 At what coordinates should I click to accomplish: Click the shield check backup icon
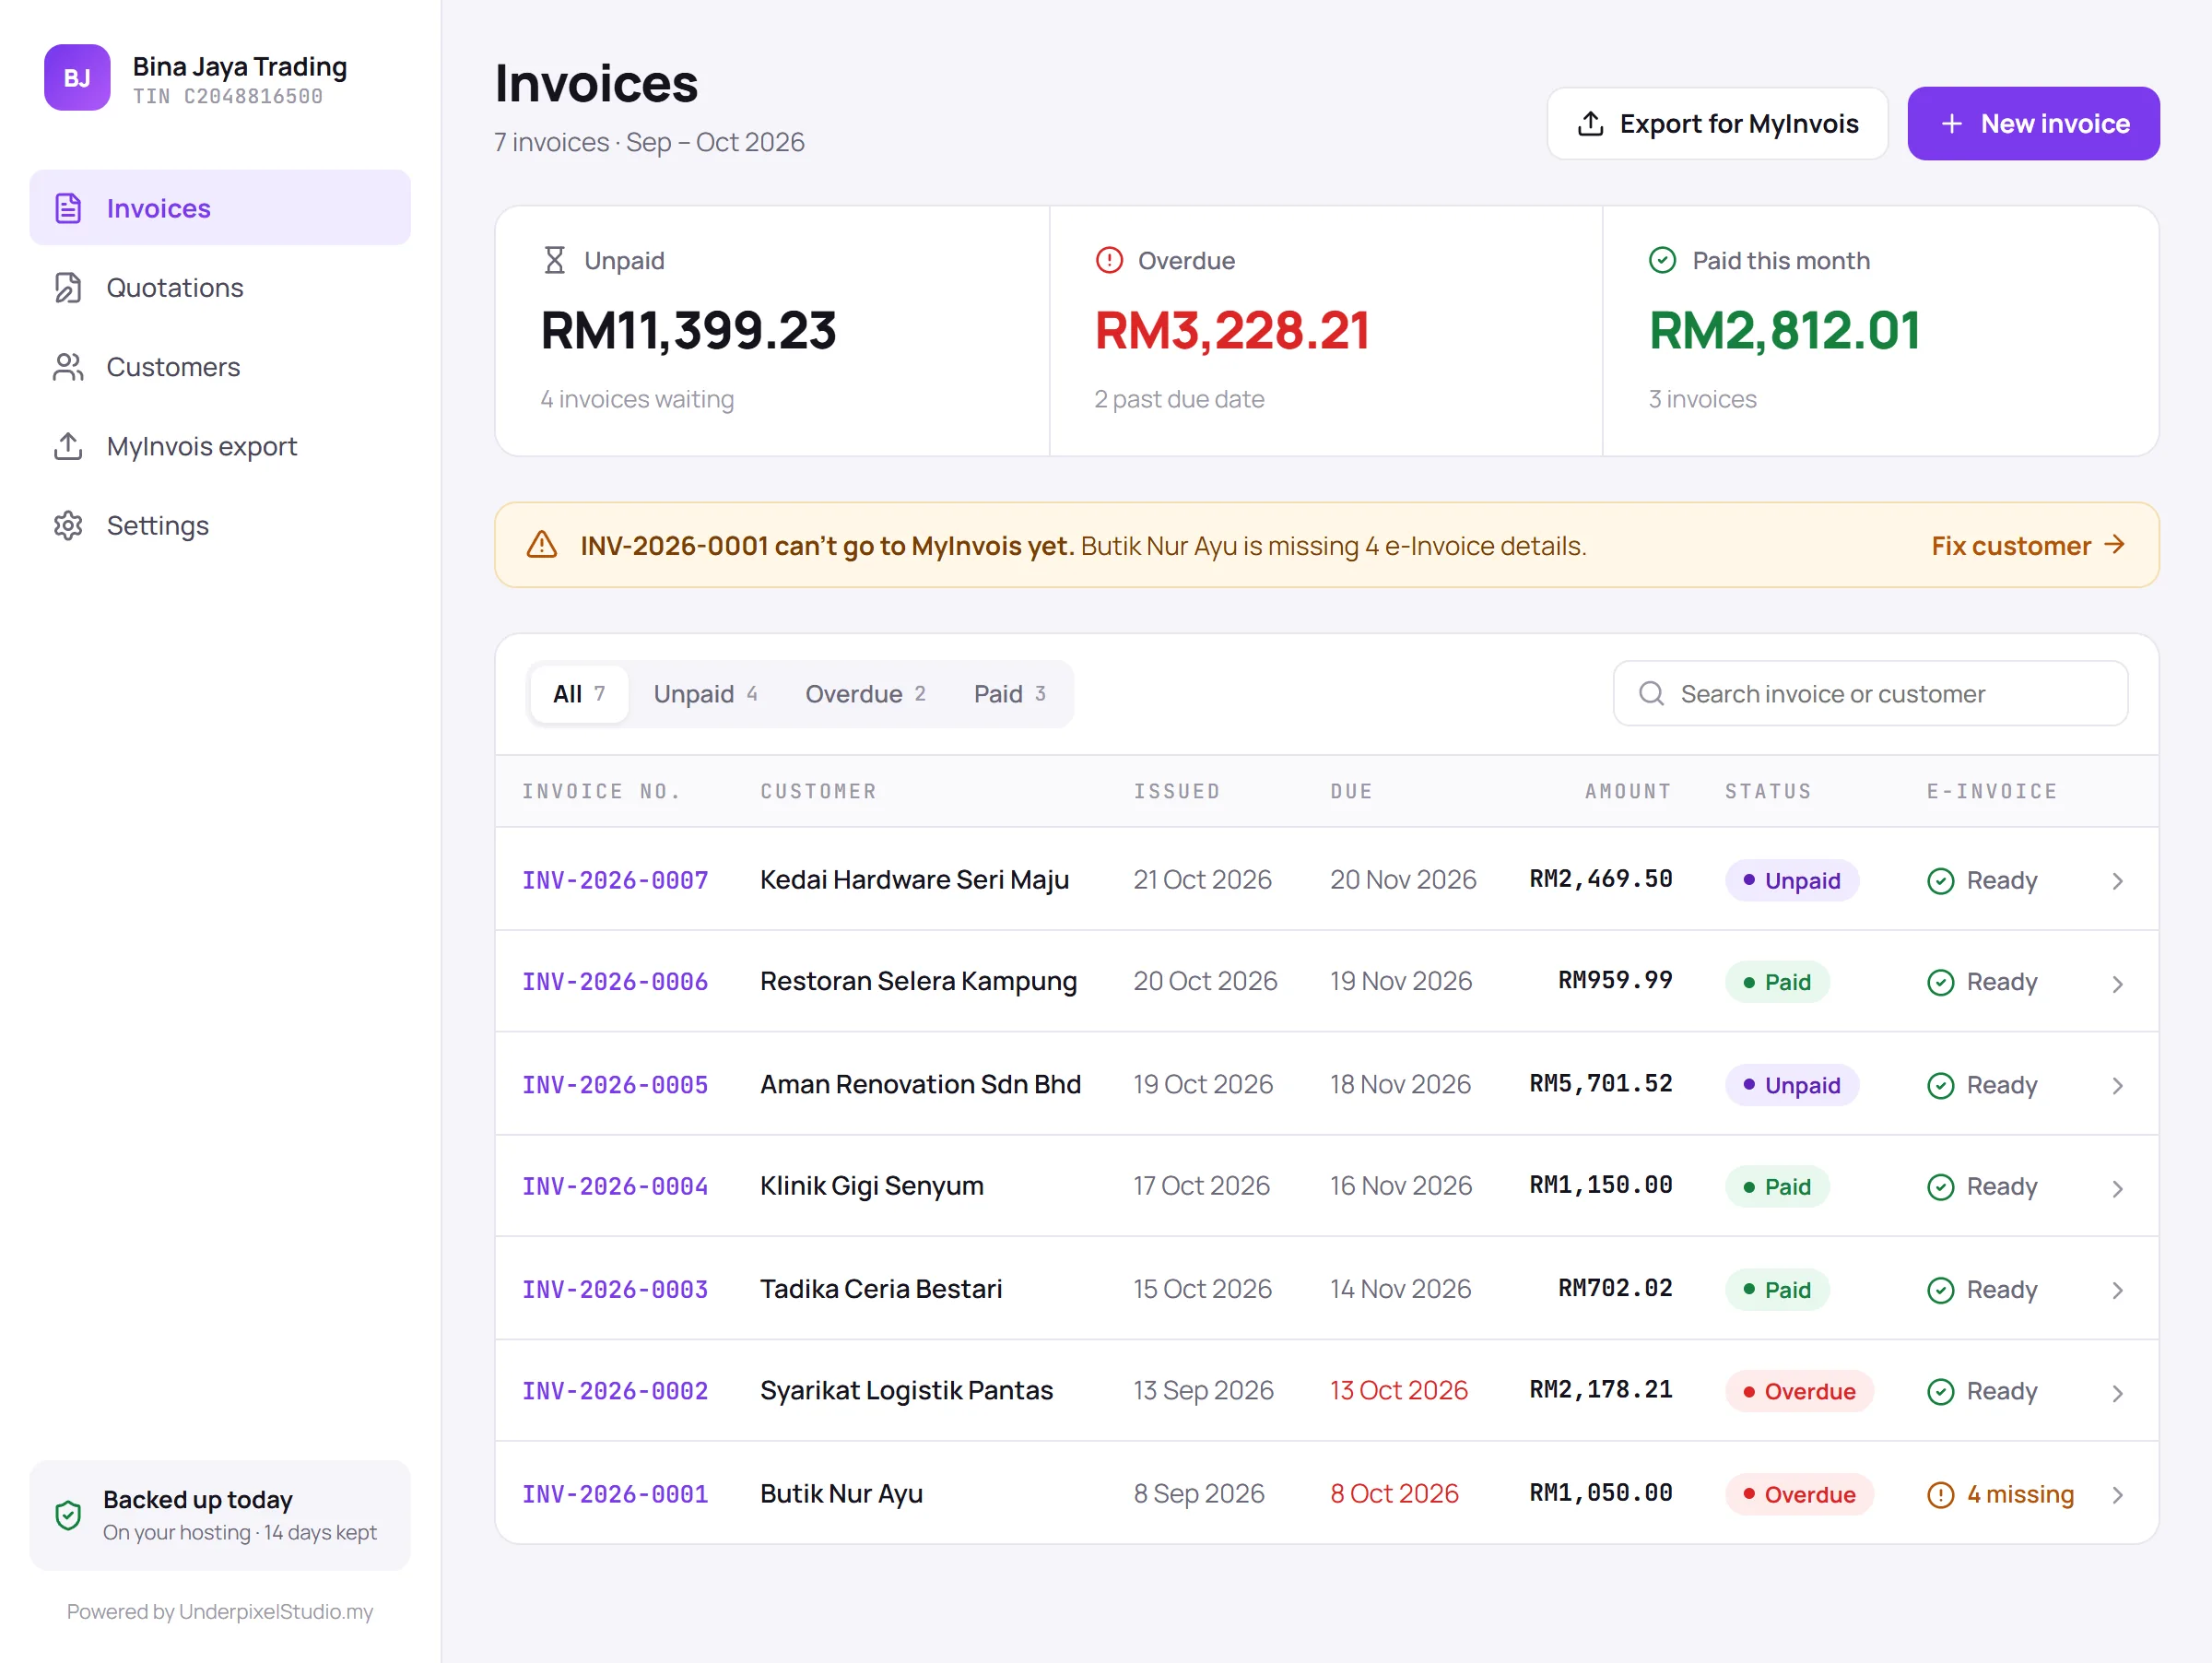pos(68,1515)
